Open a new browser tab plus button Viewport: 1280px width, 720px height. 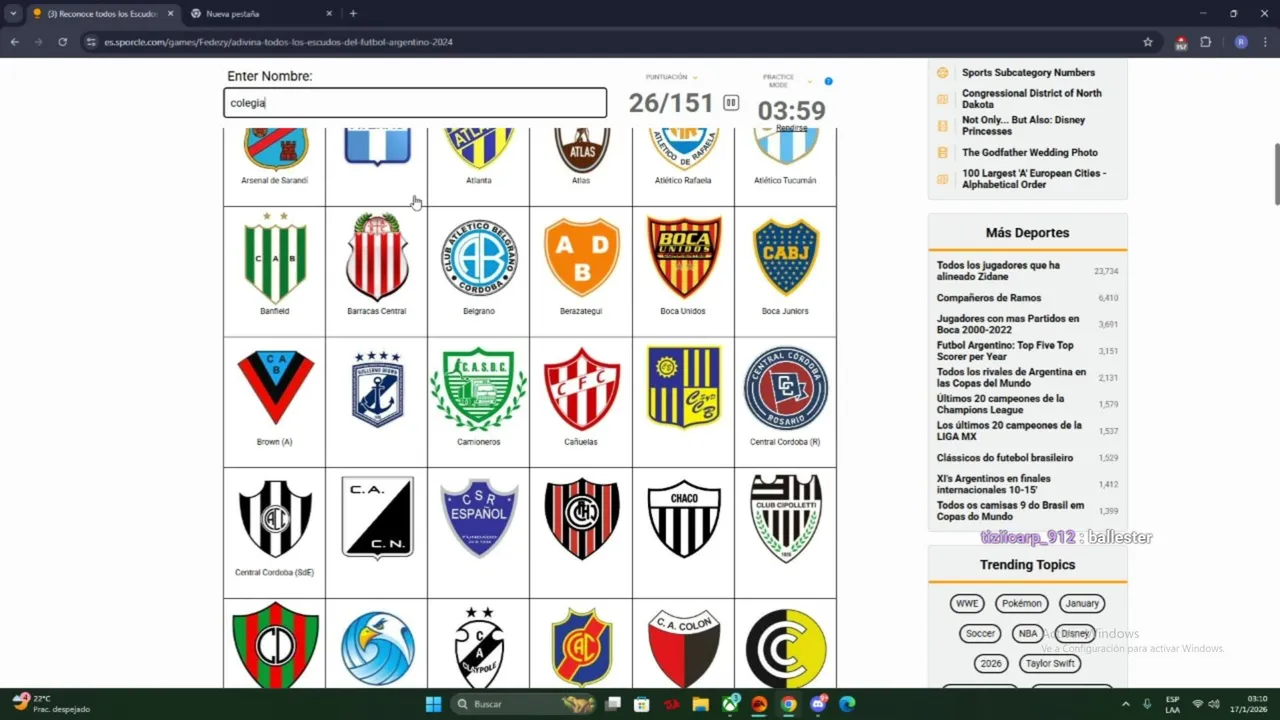coord(353,14)
